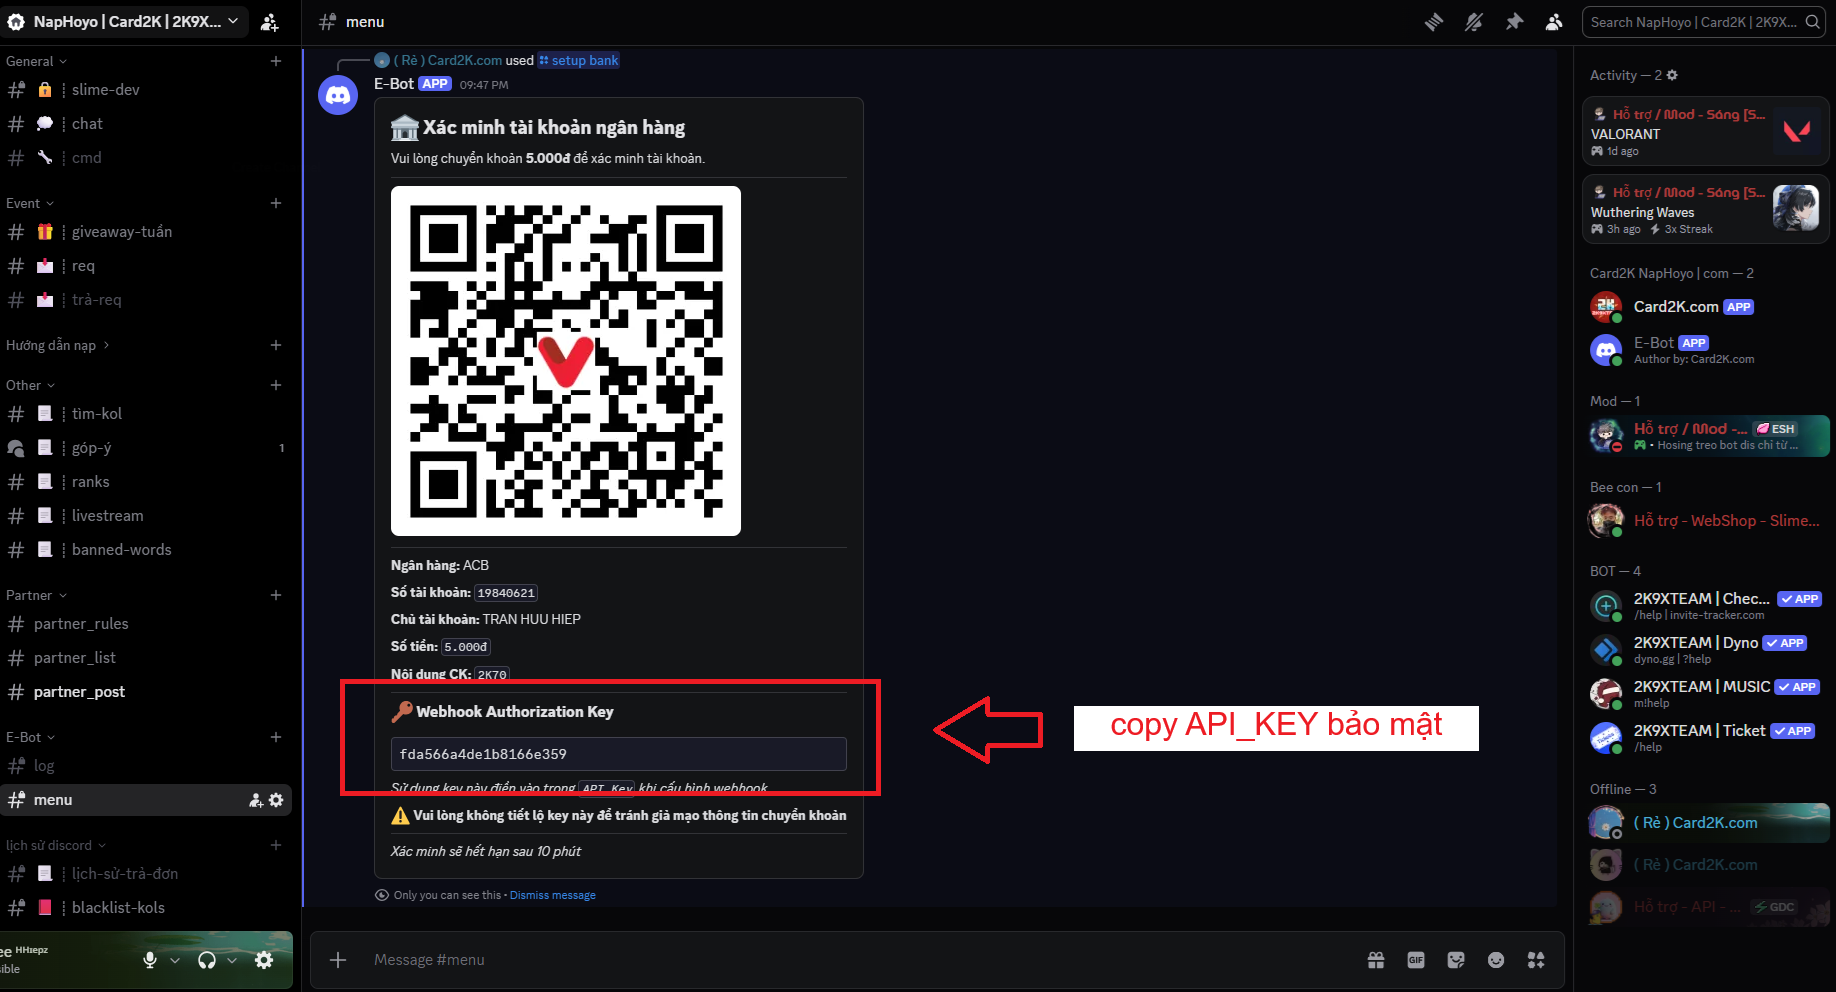Open notification settings bell icon
Viewport: 1836px width, 992px height.
click(1474, 22)
